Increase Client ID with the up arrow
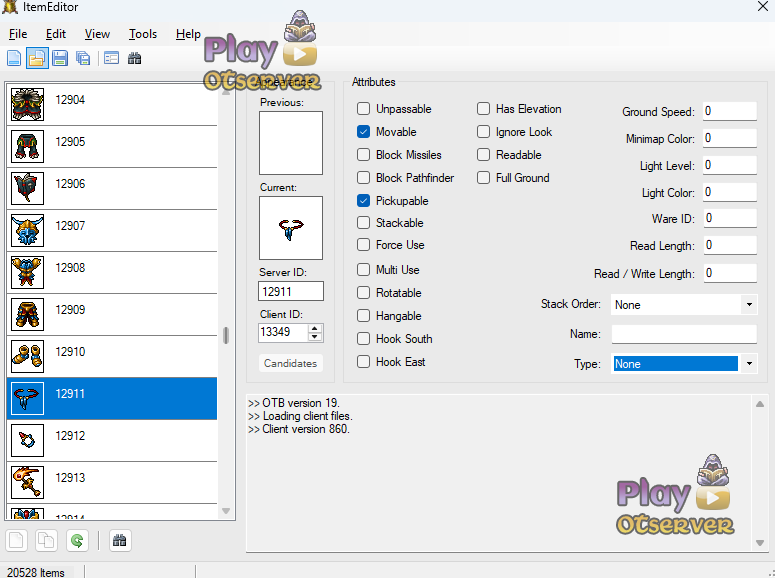 [316, 328]
